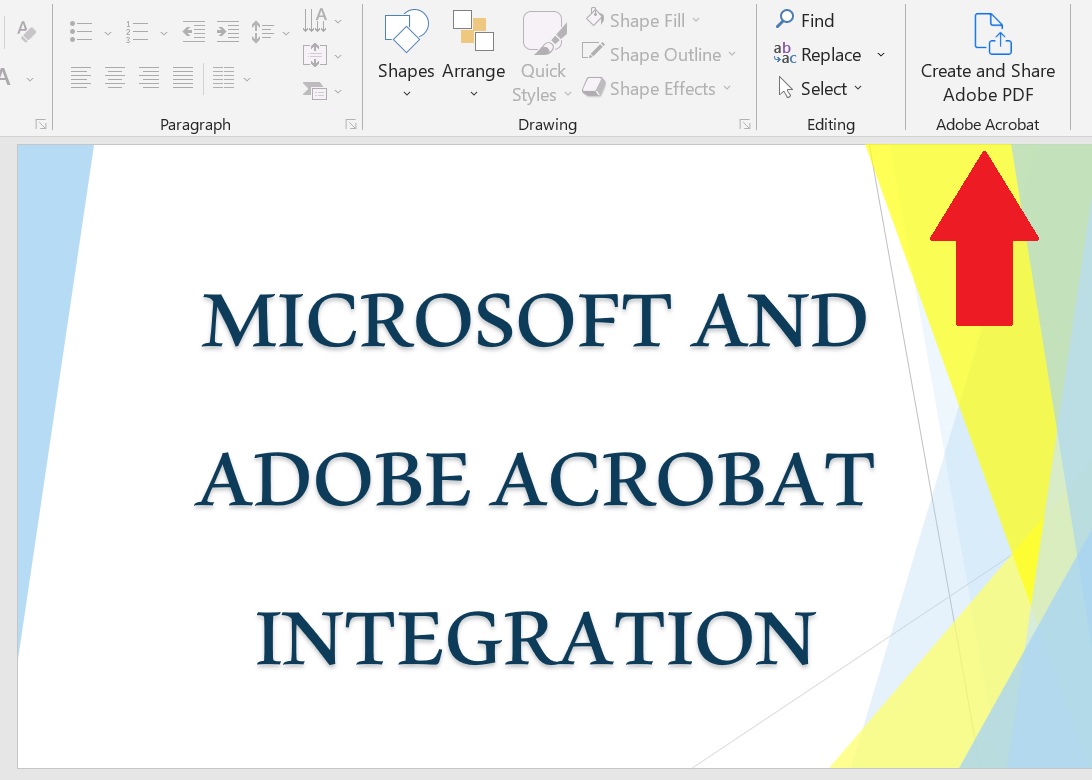This screenshot has width=1092, height=780.
Task: Open the Drawing dialog launcher
Action: point(745,124)
